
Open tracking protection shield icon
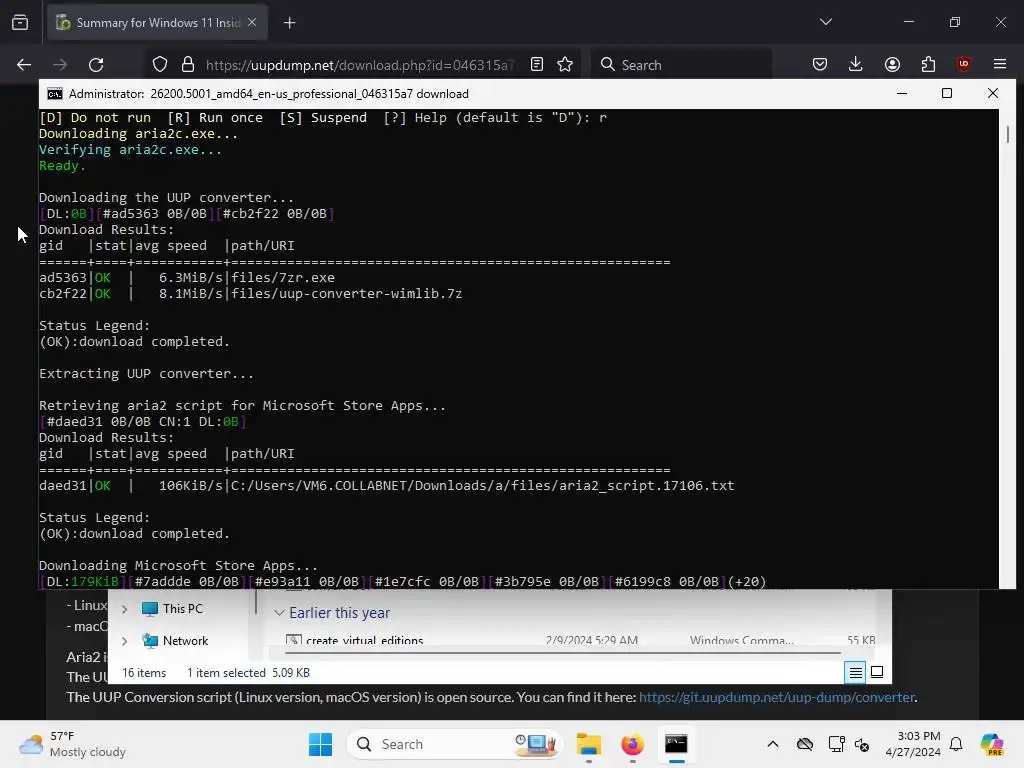coord(160,65)
